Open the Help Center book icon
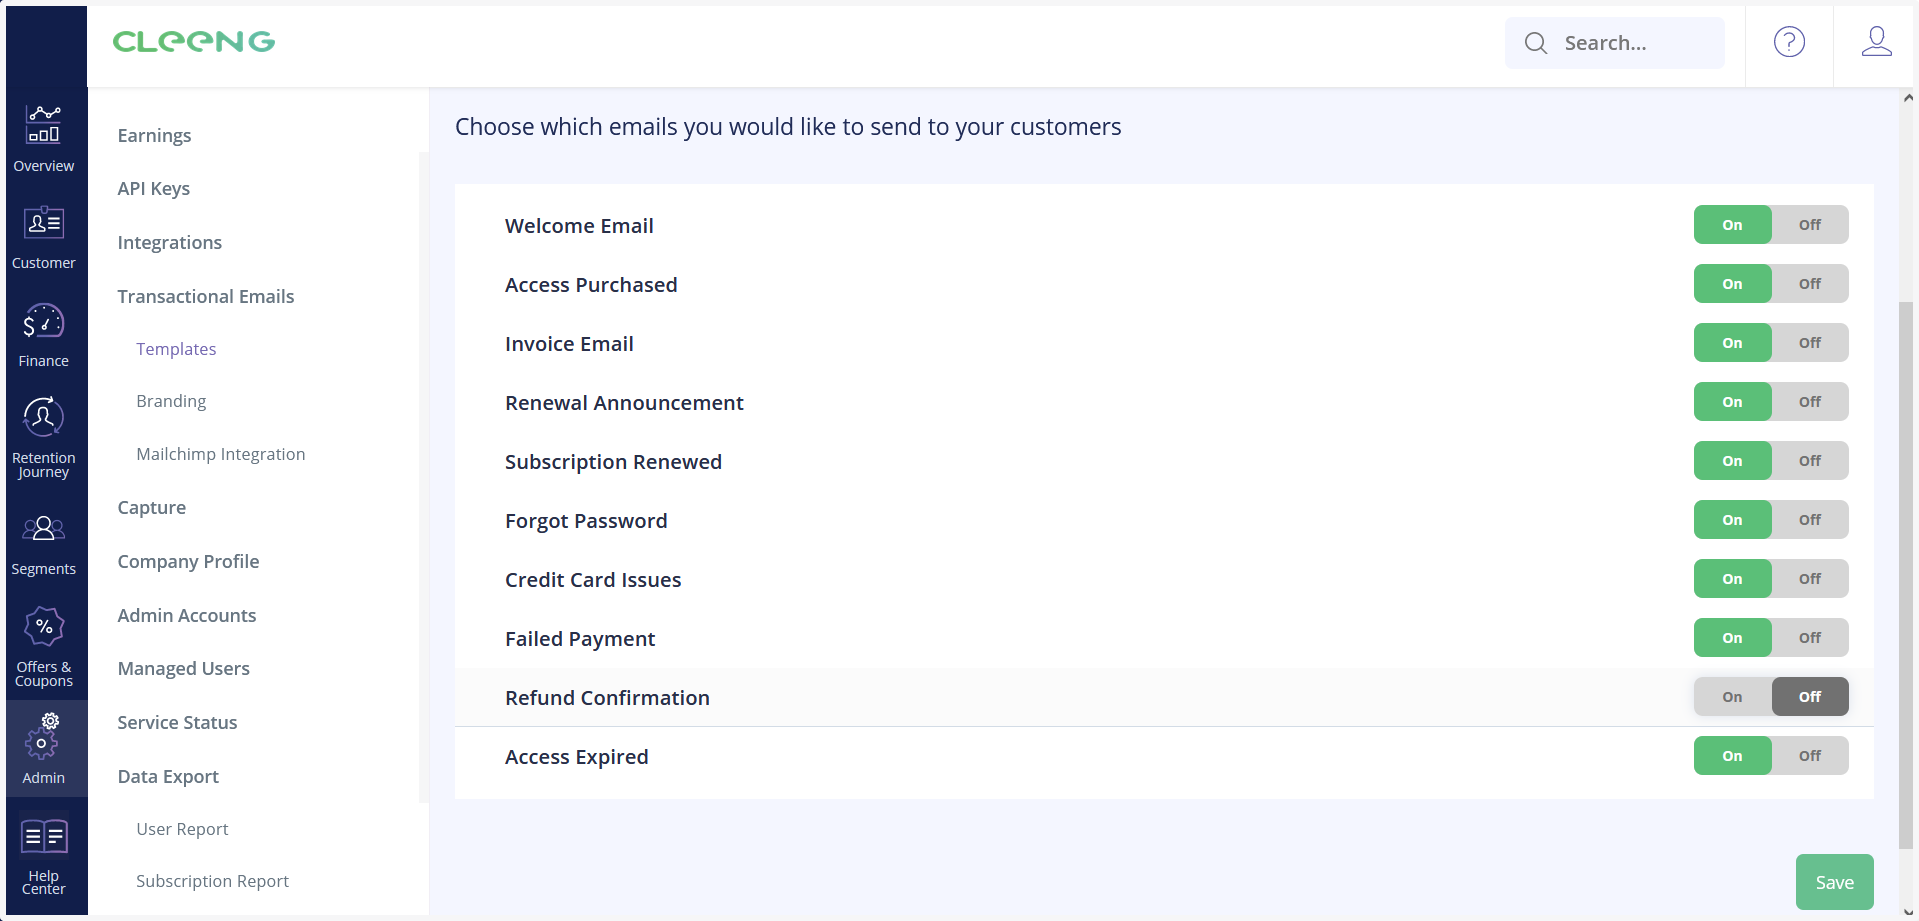The image size is (1919, 921). [43, 836]
